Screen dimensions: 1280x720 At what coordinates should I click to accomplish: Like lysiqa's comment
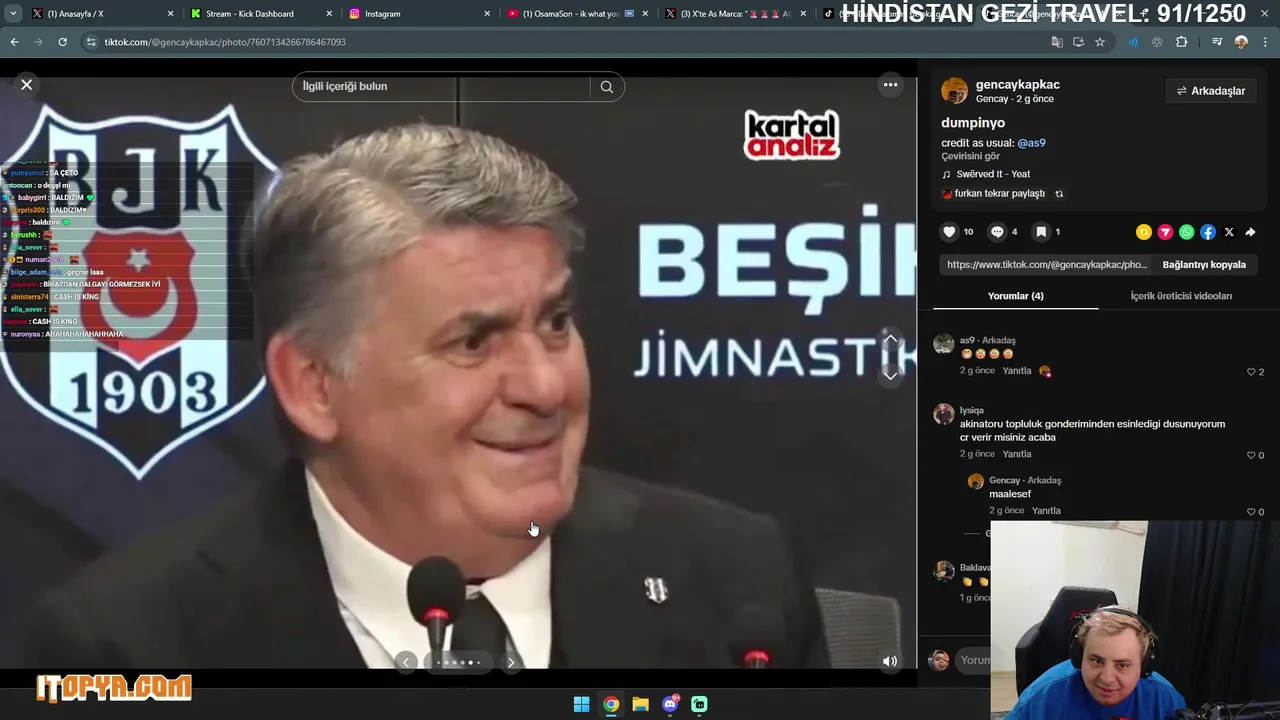coord(1251,455)
